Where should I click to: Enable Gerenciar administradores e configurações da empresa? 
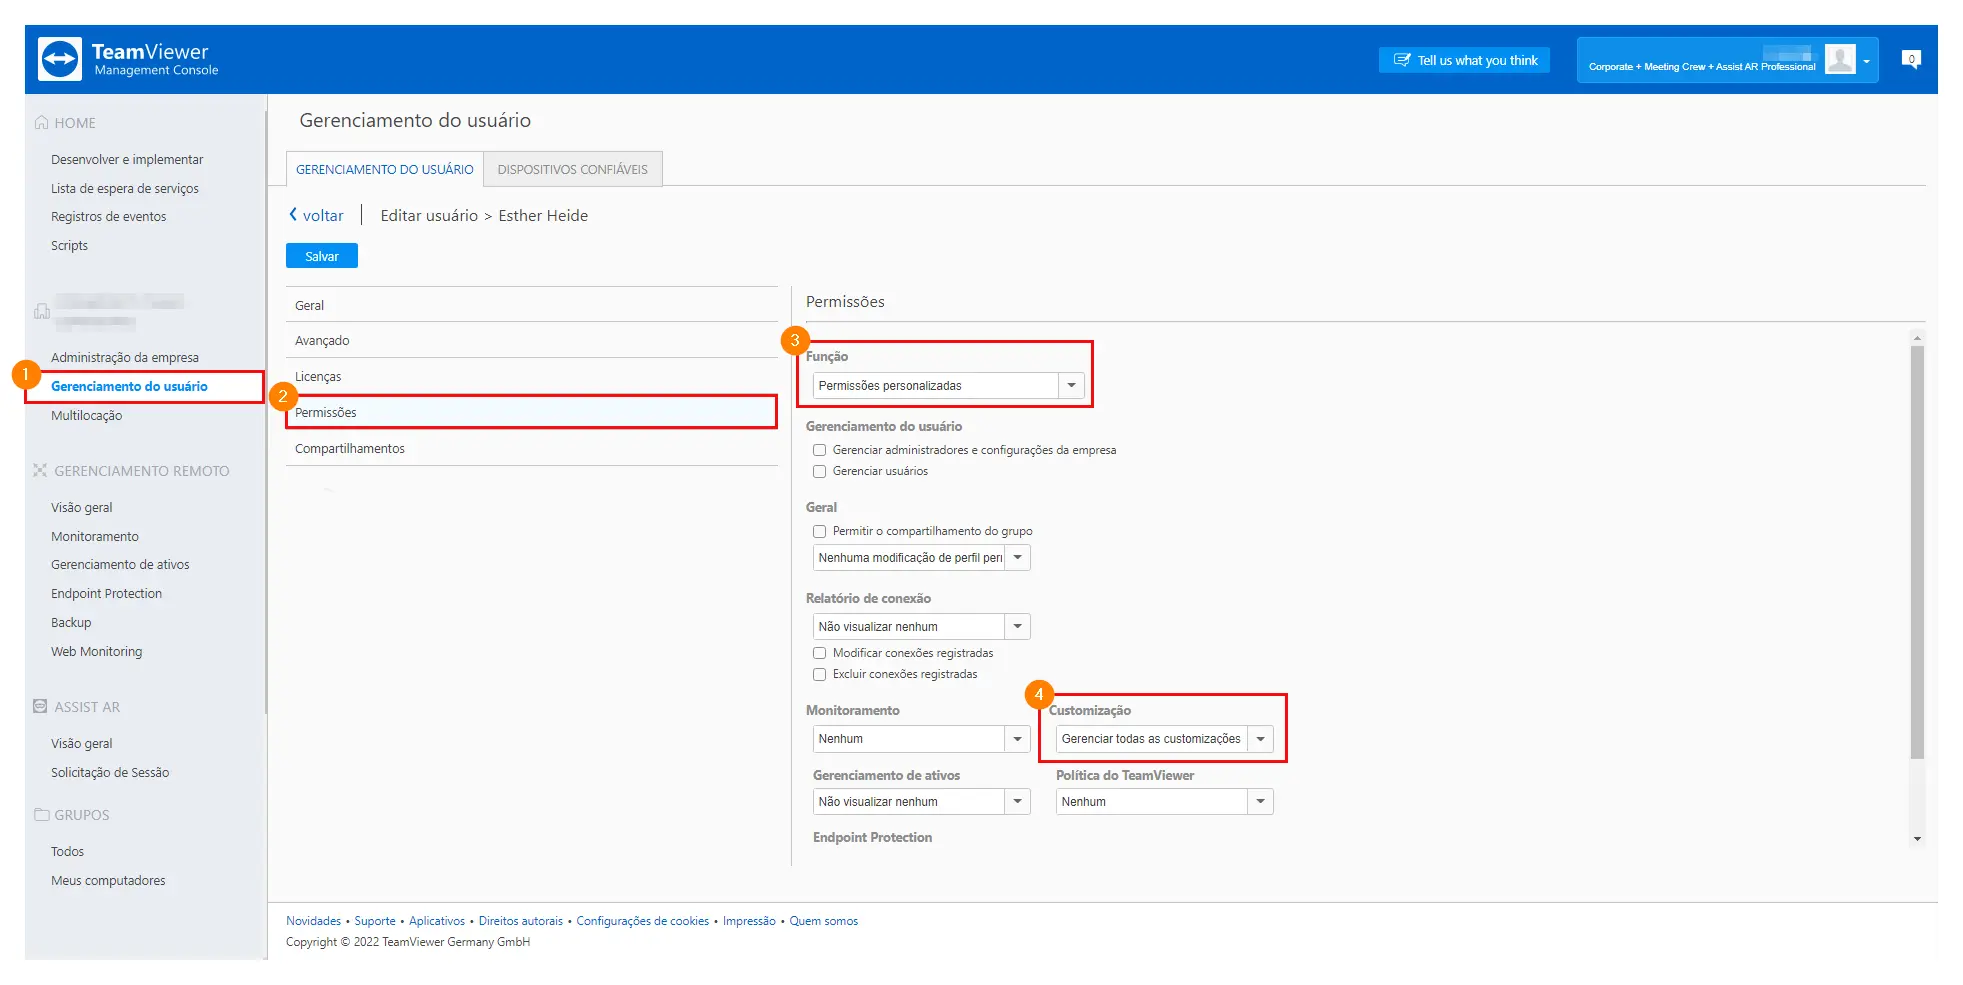tap(819, 450)
